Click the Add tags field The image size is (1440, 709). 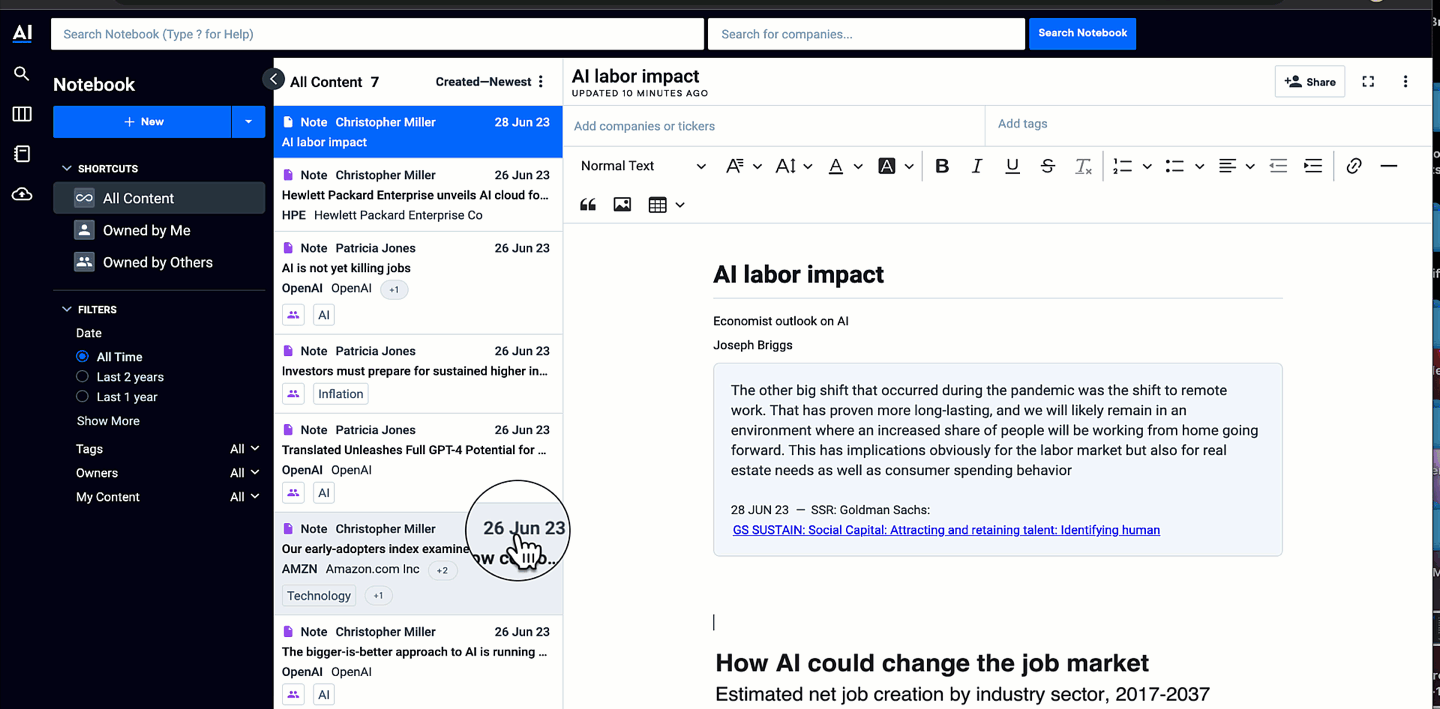pos(1208,124)
